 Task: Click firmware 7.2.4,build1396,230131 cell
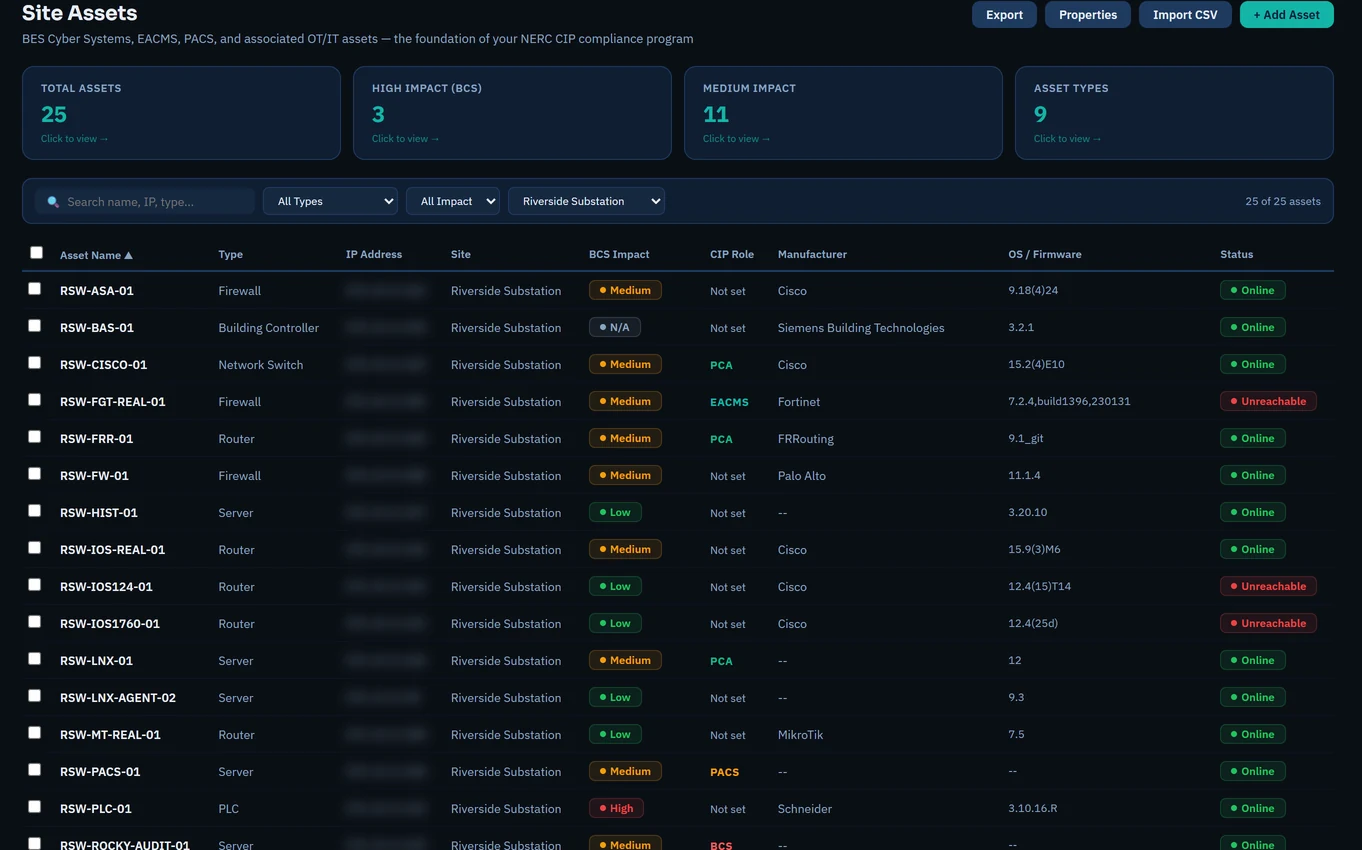coord(1069,401)
